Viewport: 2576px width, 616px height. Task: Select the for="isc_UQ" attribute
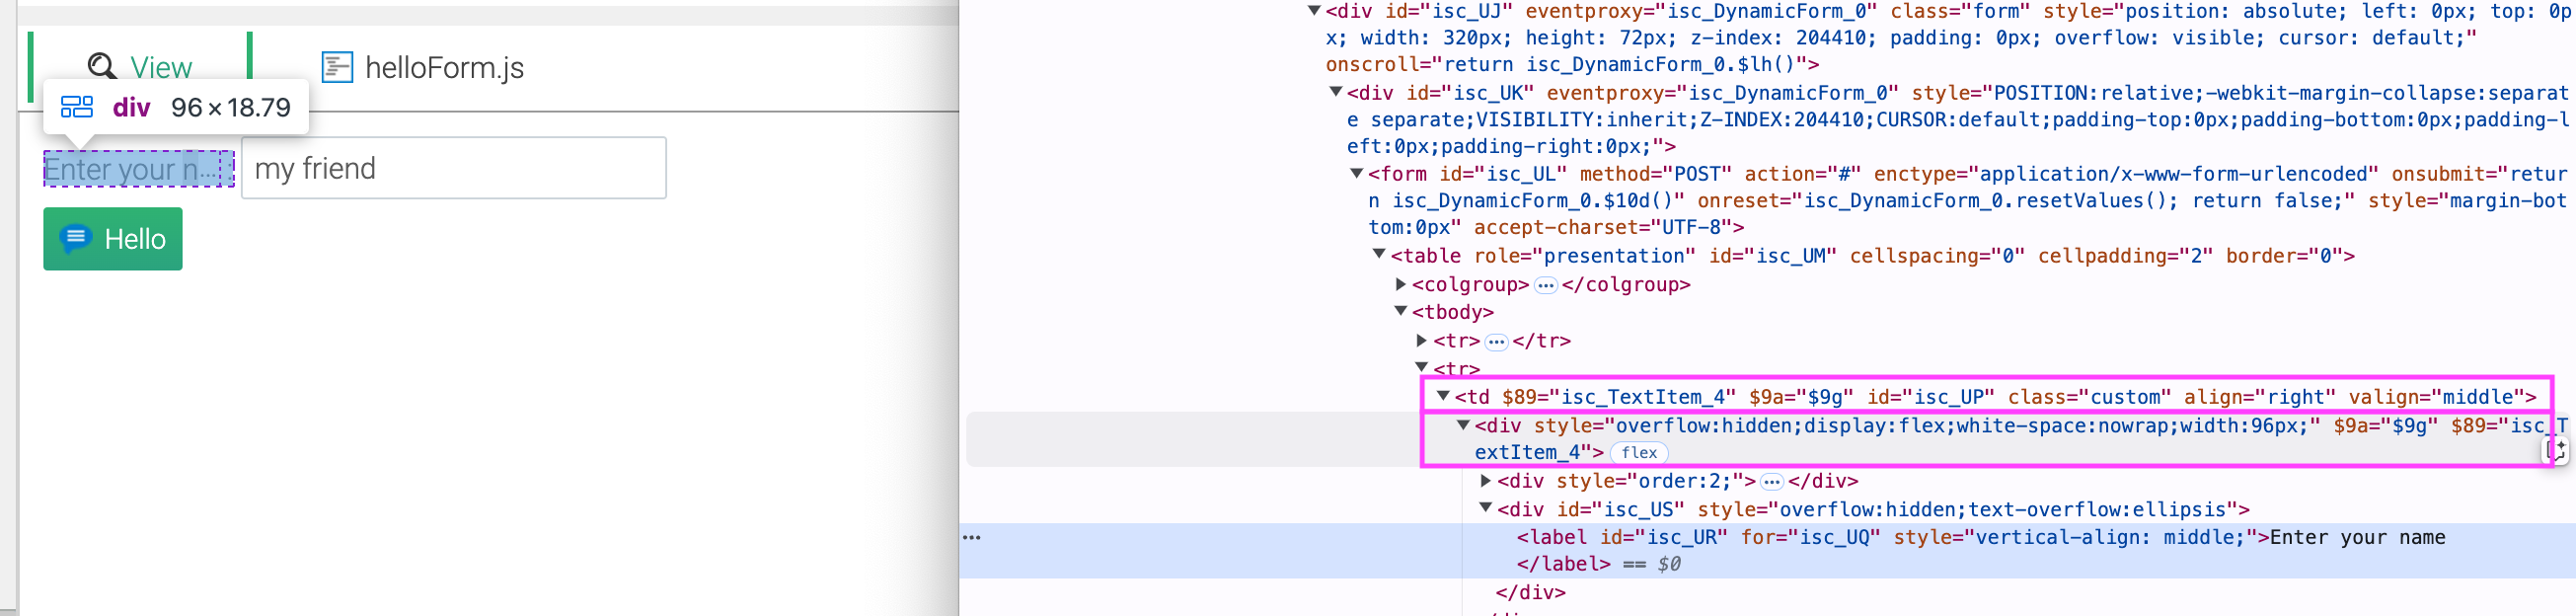1810,537
